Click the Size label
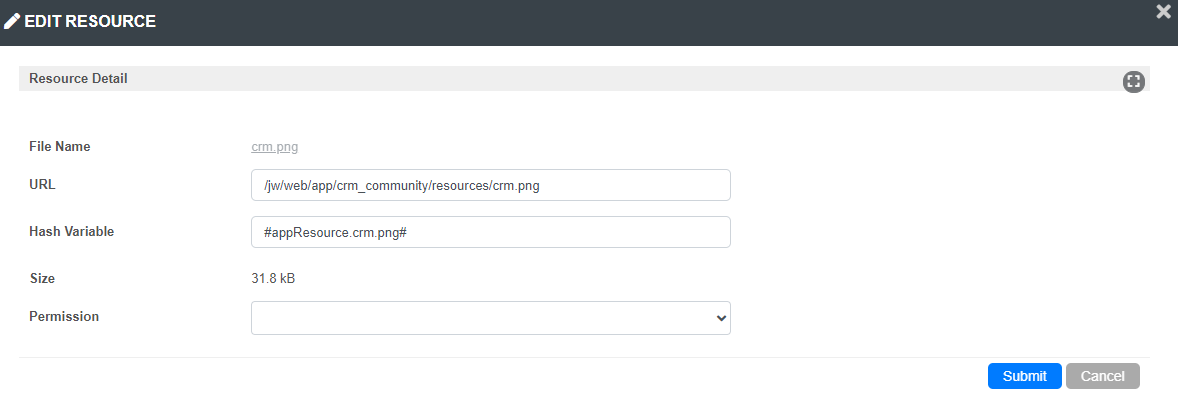The width and height of the screenshot is (1178, 397). (42, 278)
